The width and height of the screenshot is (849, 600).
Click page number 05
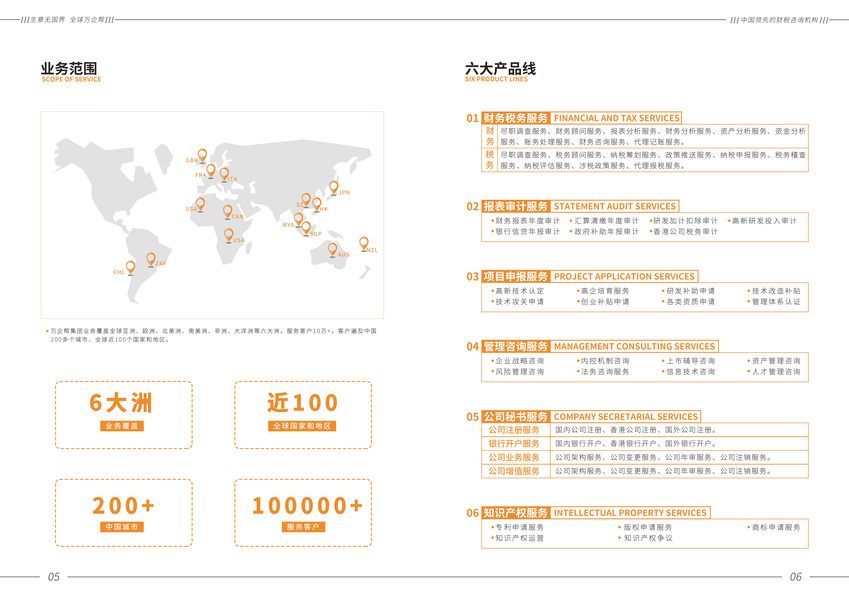(54, 577)
